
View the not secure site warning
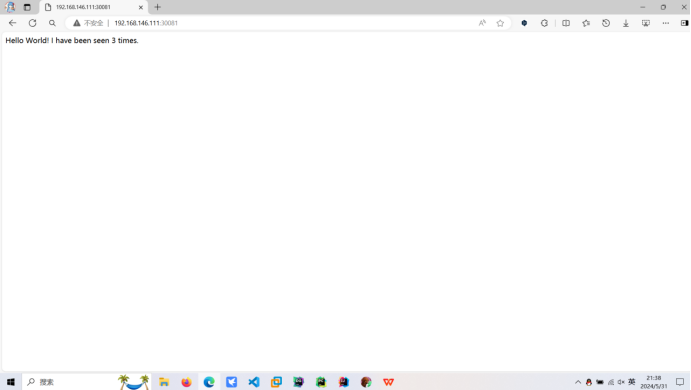pyautogui.click(x=88, y=23)
